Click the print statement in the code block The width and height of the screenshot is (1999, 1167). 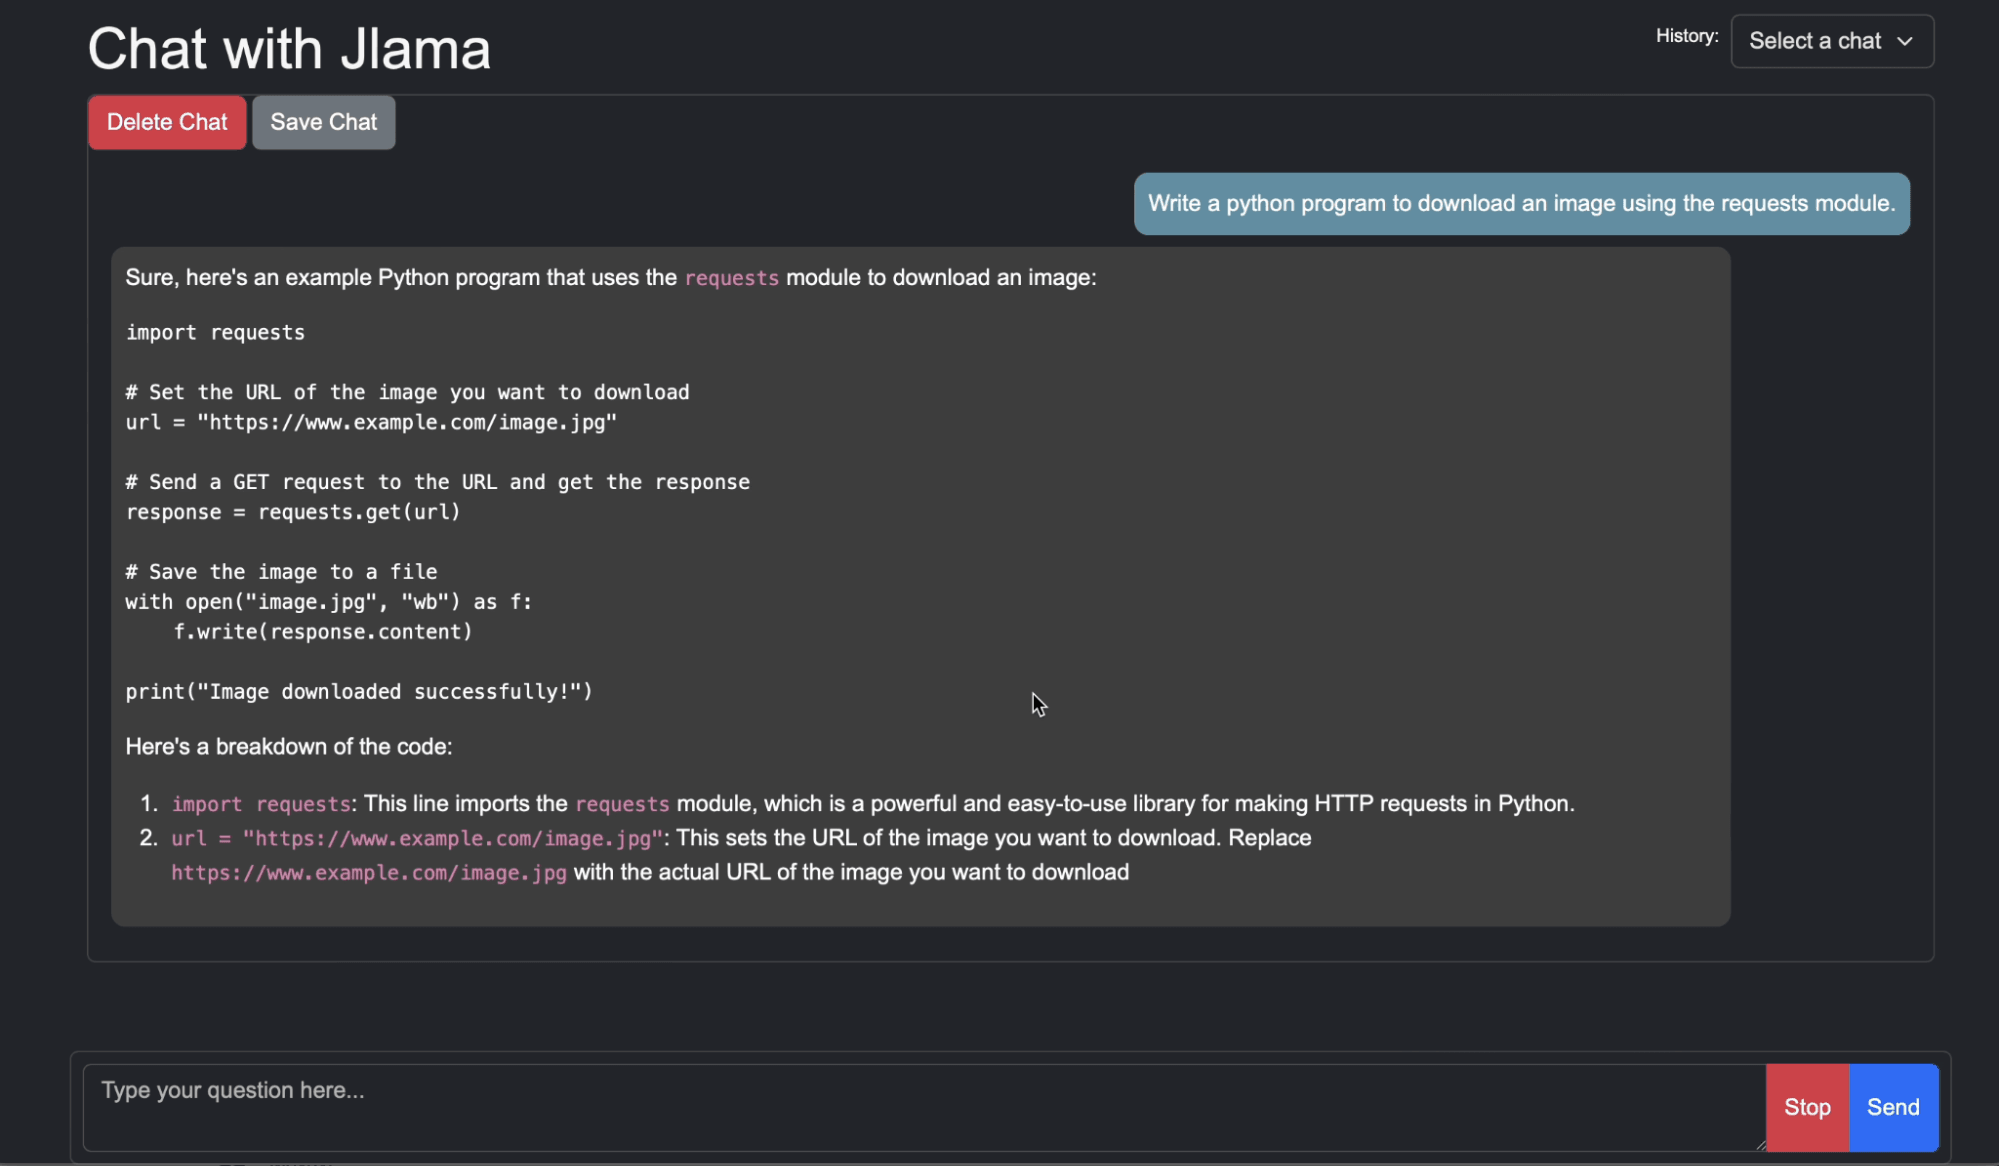pos(358,691)
